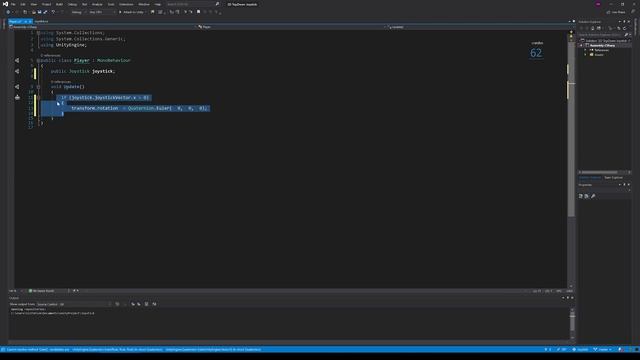This screenshot has height=360, width=640.
Task: Expand the References node
Action: click(x=586, y=50)
